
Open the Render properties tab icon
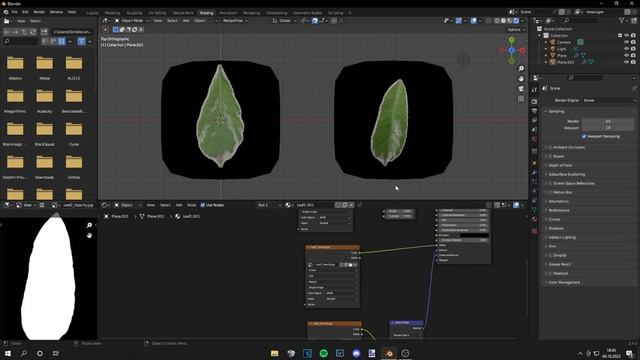point(535,101)
